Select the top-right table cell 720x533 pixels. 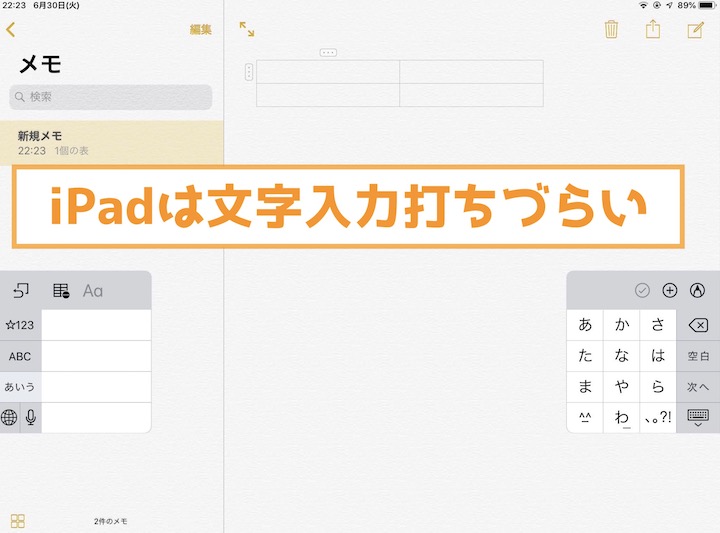(x=472, y=72)
